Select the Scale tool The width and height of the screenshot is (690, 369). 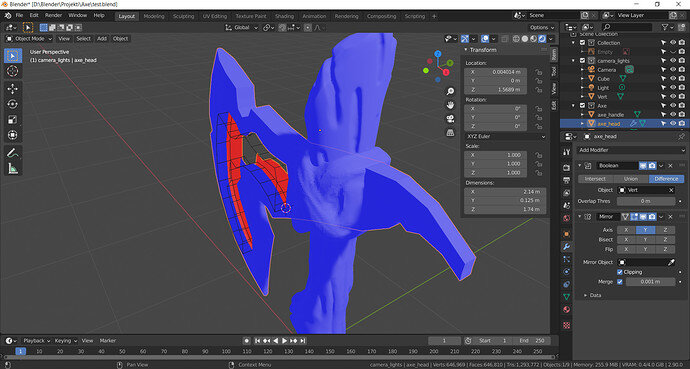coord(12,120)
